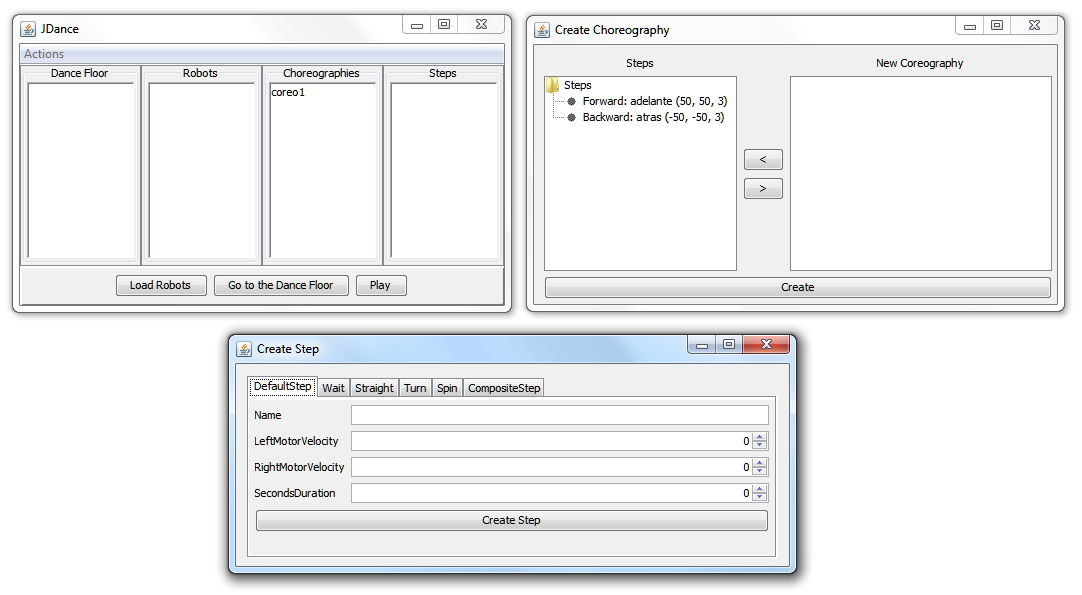Decrease SecondsDuration with down arrow

pos(760,497)
